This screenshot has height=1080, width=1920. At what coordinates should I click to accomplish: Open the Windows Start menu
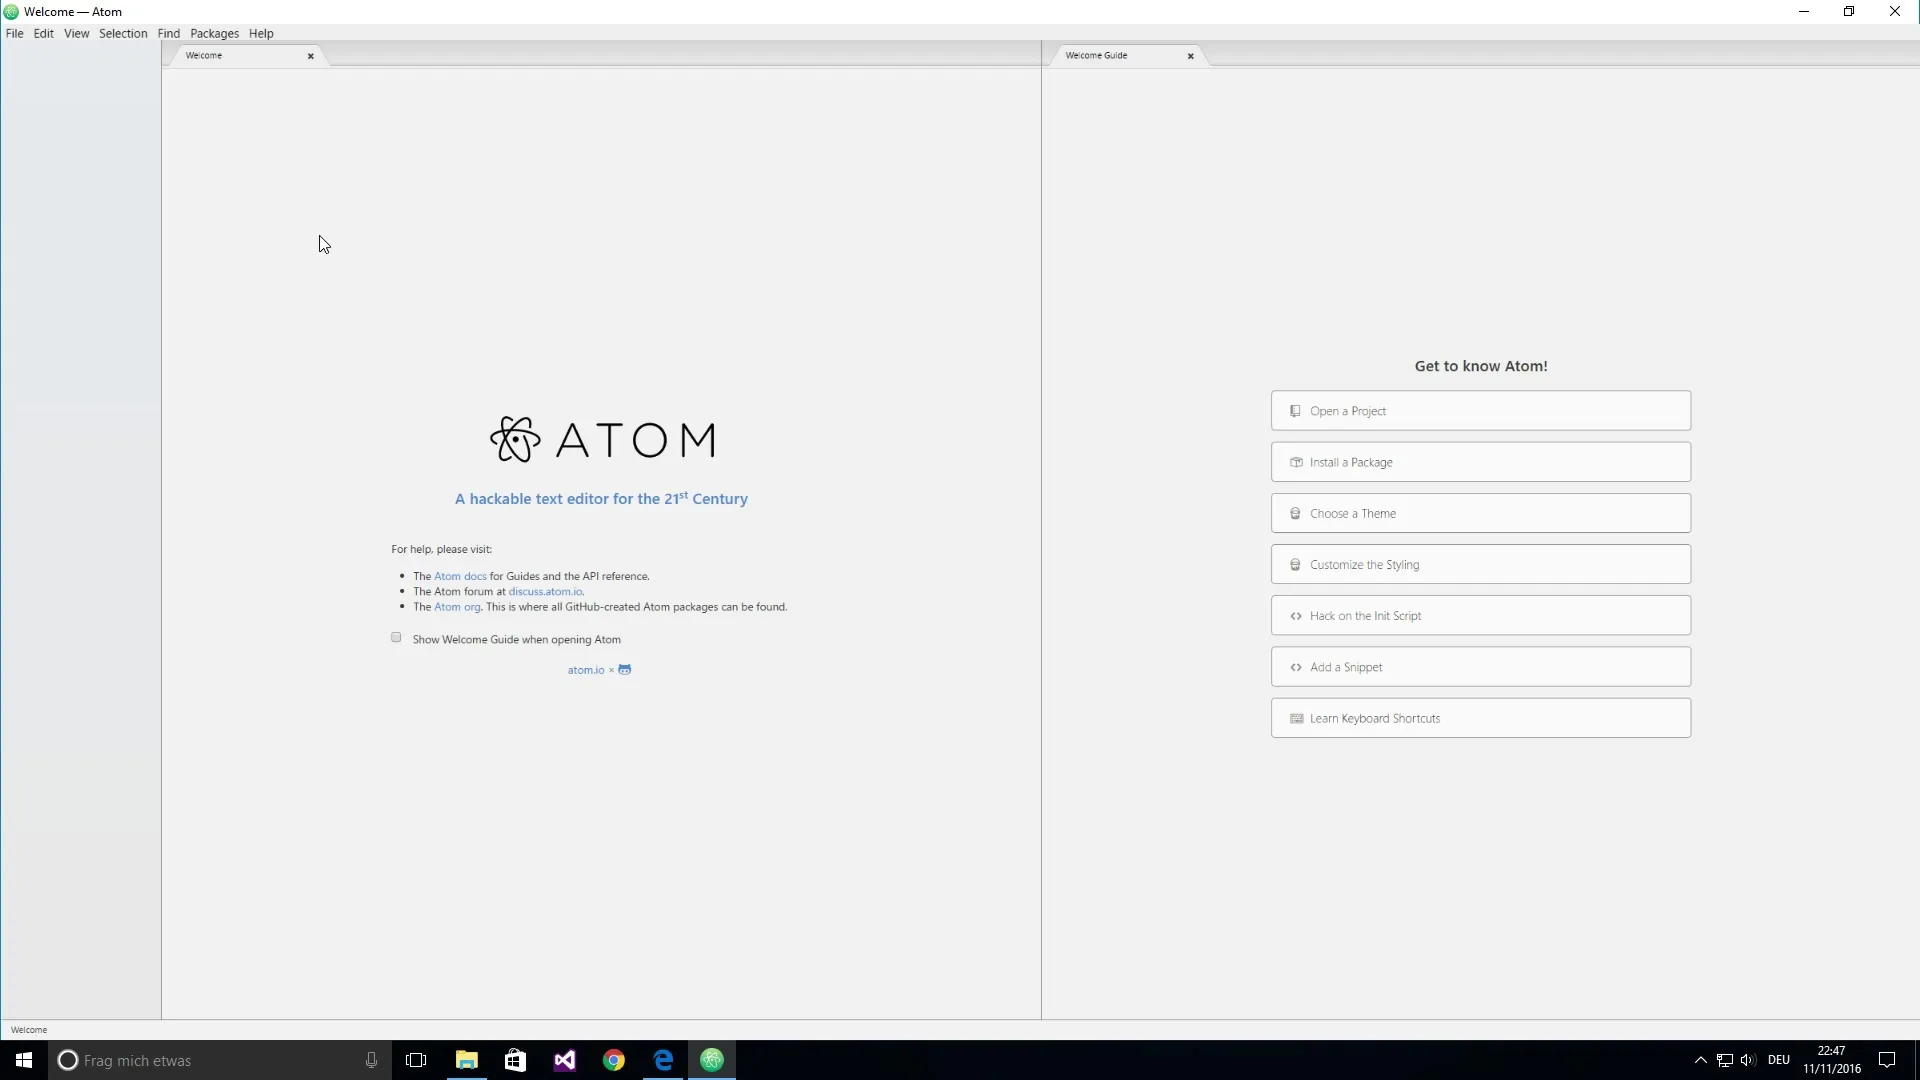[24, 1060]
